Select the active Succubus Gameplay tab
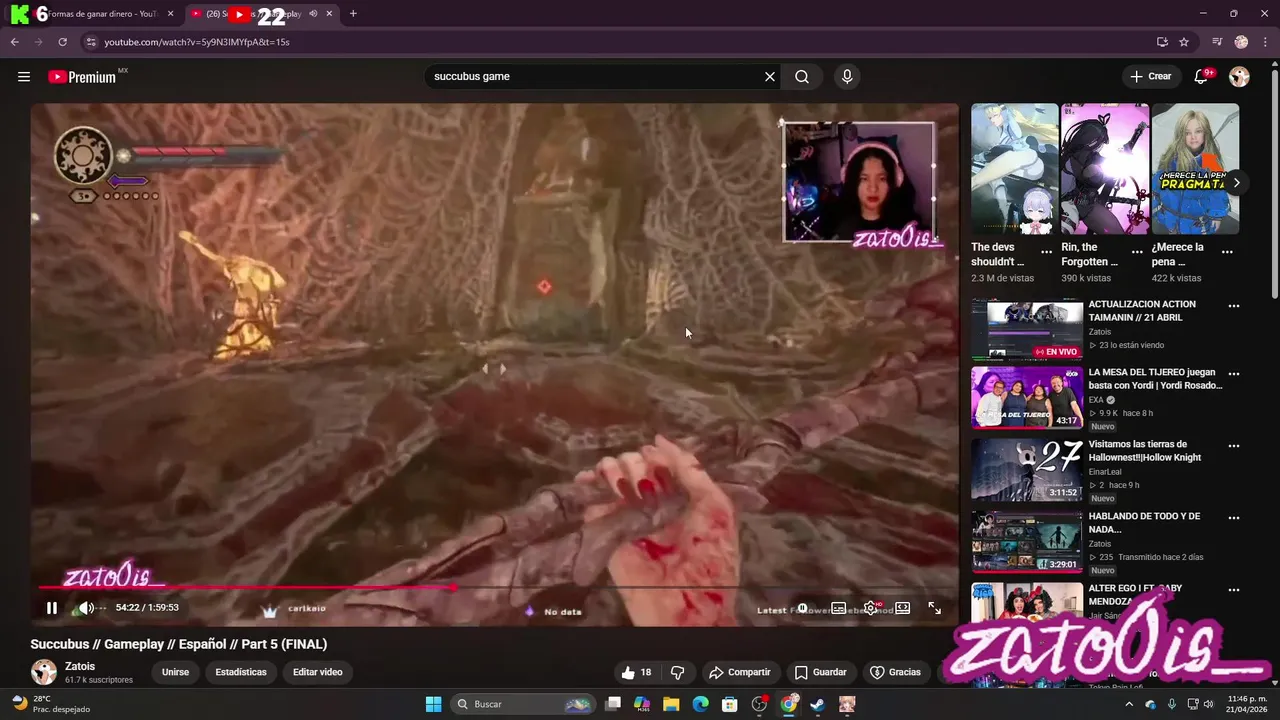 pyautogui.click(x=262, y=14)
